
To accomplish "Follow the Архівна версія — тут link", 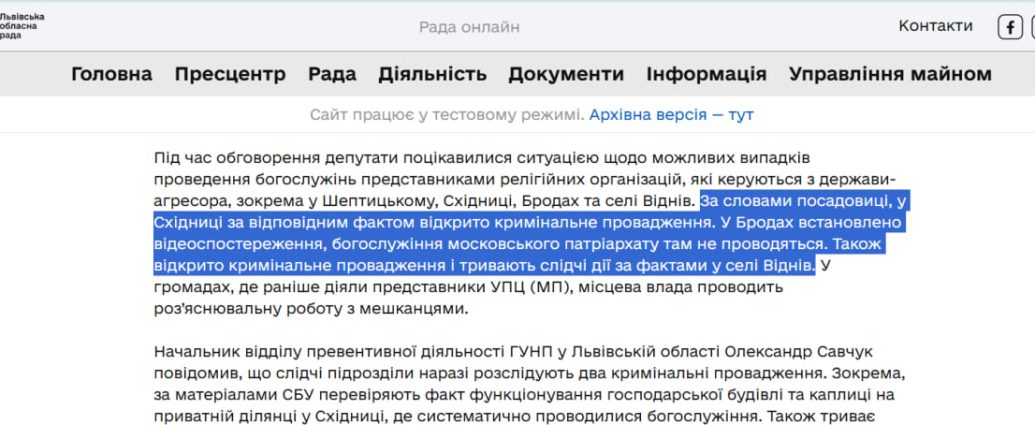I will [x=671, y=115].
